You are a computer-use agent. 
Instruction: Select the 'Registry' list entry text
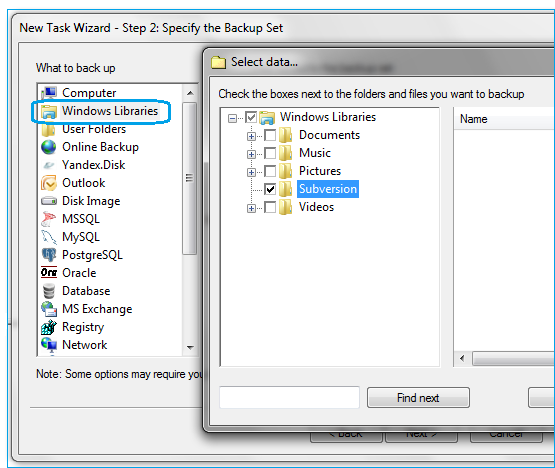[x=83, y=327]
